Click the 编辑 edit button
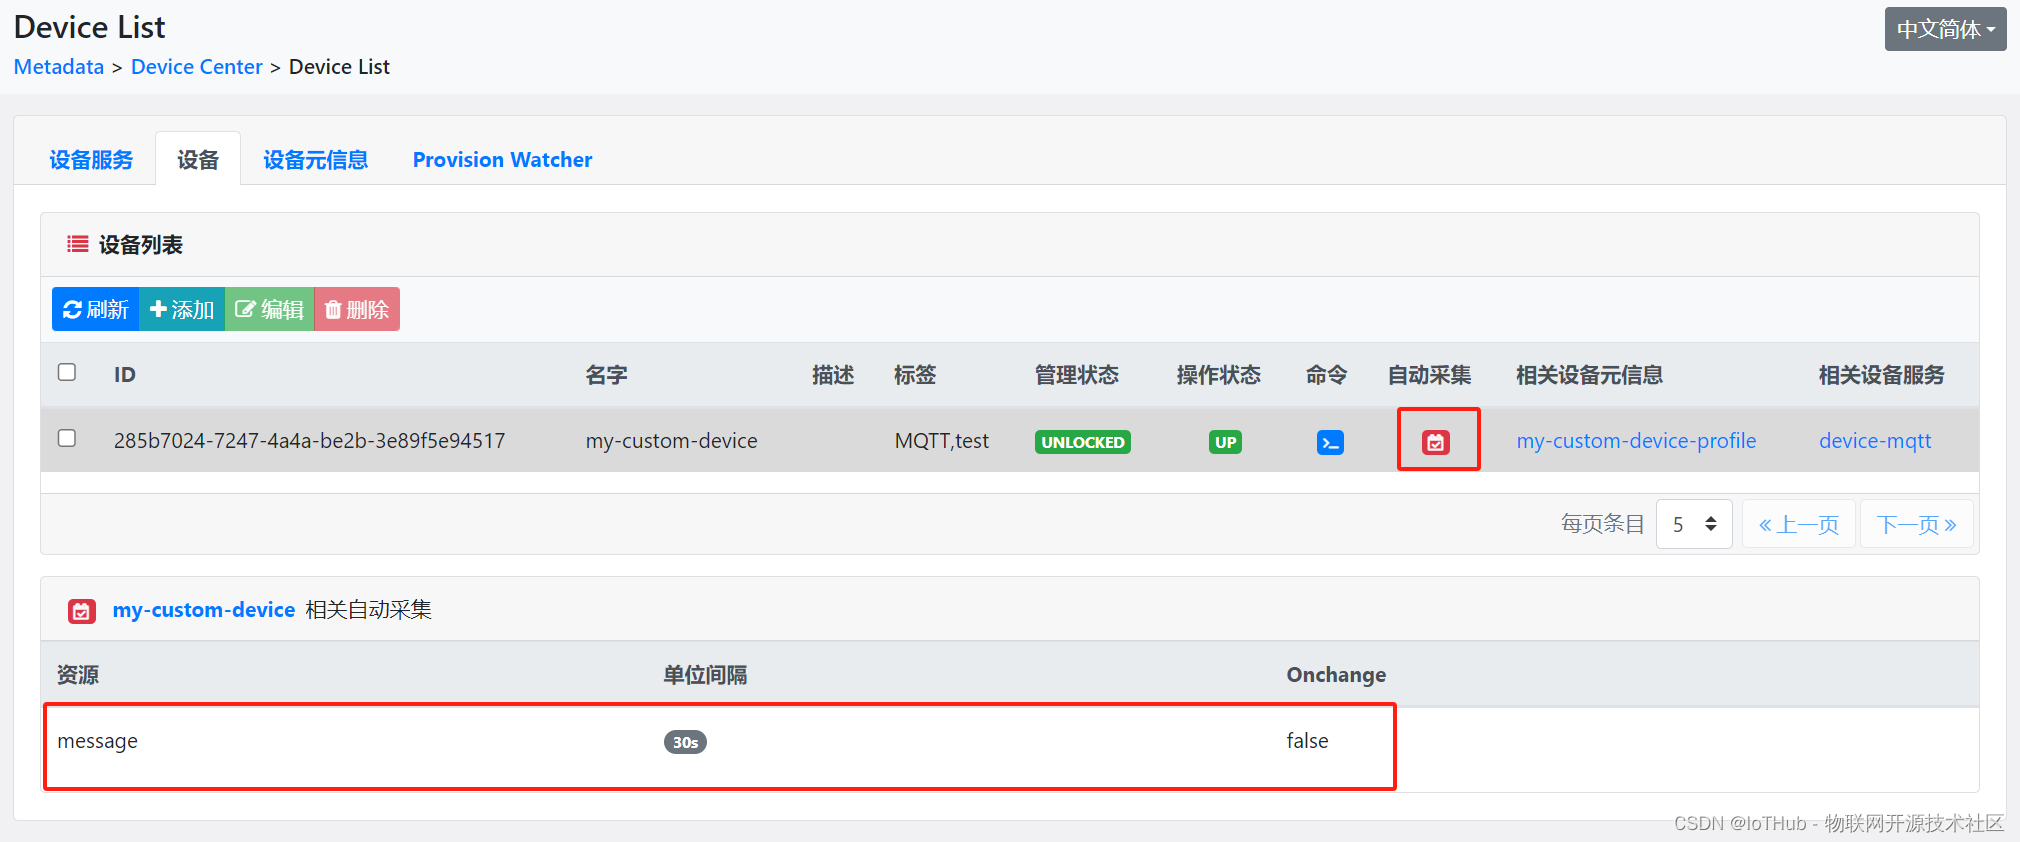 (269, 309)
